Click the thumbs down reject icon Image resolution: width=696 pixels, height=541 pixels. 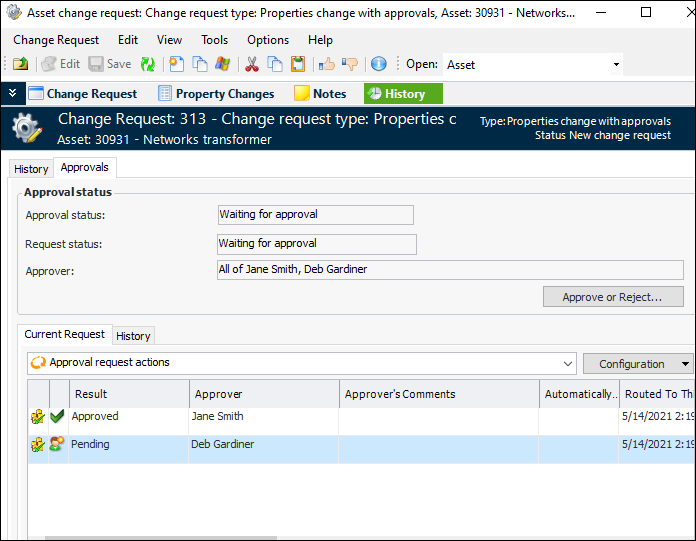(349, 64)
